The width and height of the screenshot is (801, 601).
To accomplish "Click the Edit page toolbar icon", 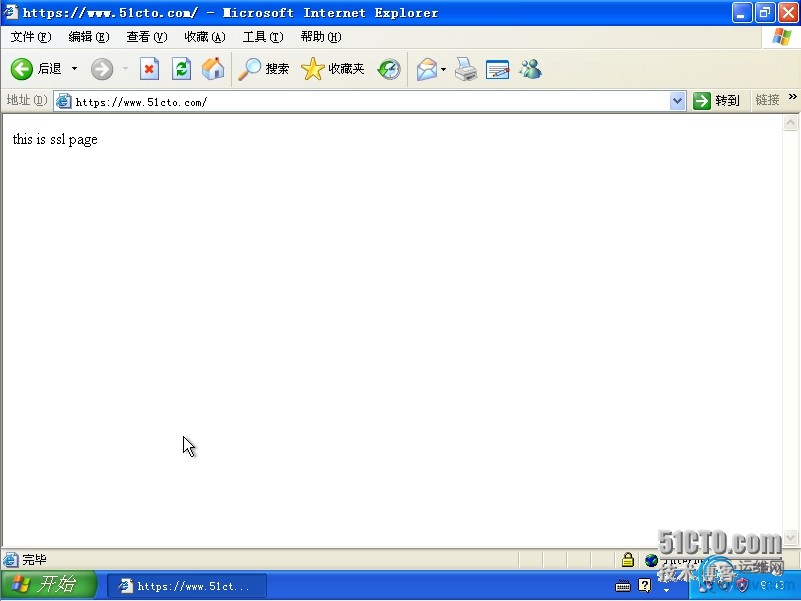I will [x=498, y=69].
